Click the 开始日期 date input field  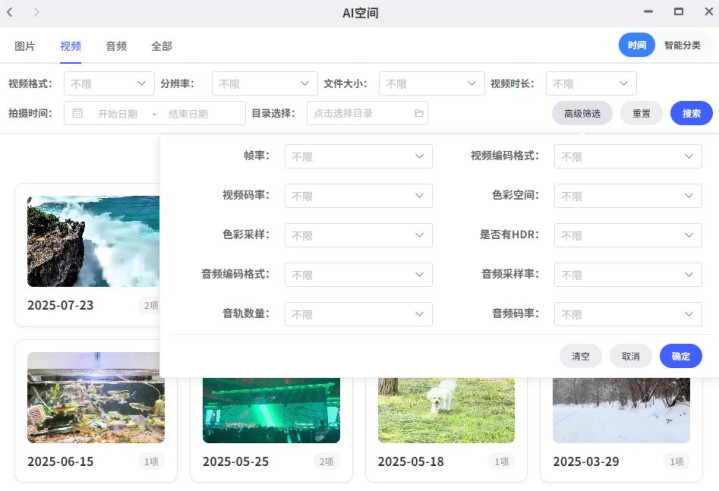pyautogui.click(x=118, y=114)
